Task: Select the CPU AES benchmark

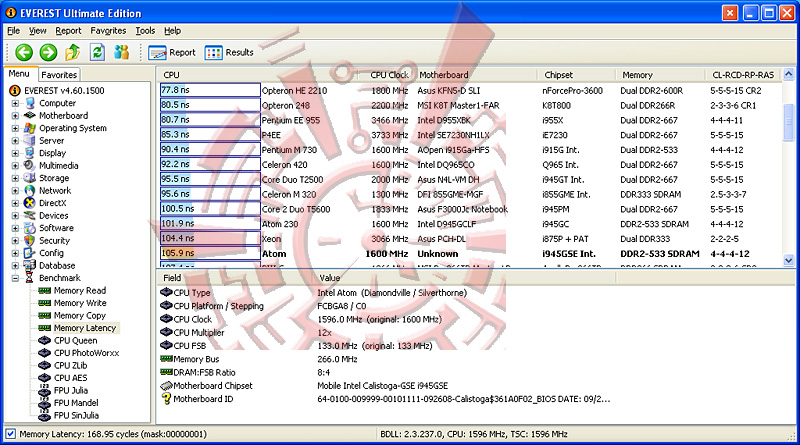Action: click(70, 378)
